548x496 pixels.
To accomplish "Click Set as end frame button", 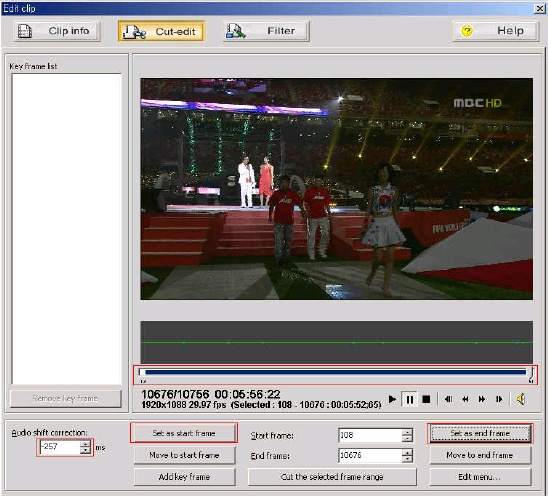I will [x=480, y=433].
